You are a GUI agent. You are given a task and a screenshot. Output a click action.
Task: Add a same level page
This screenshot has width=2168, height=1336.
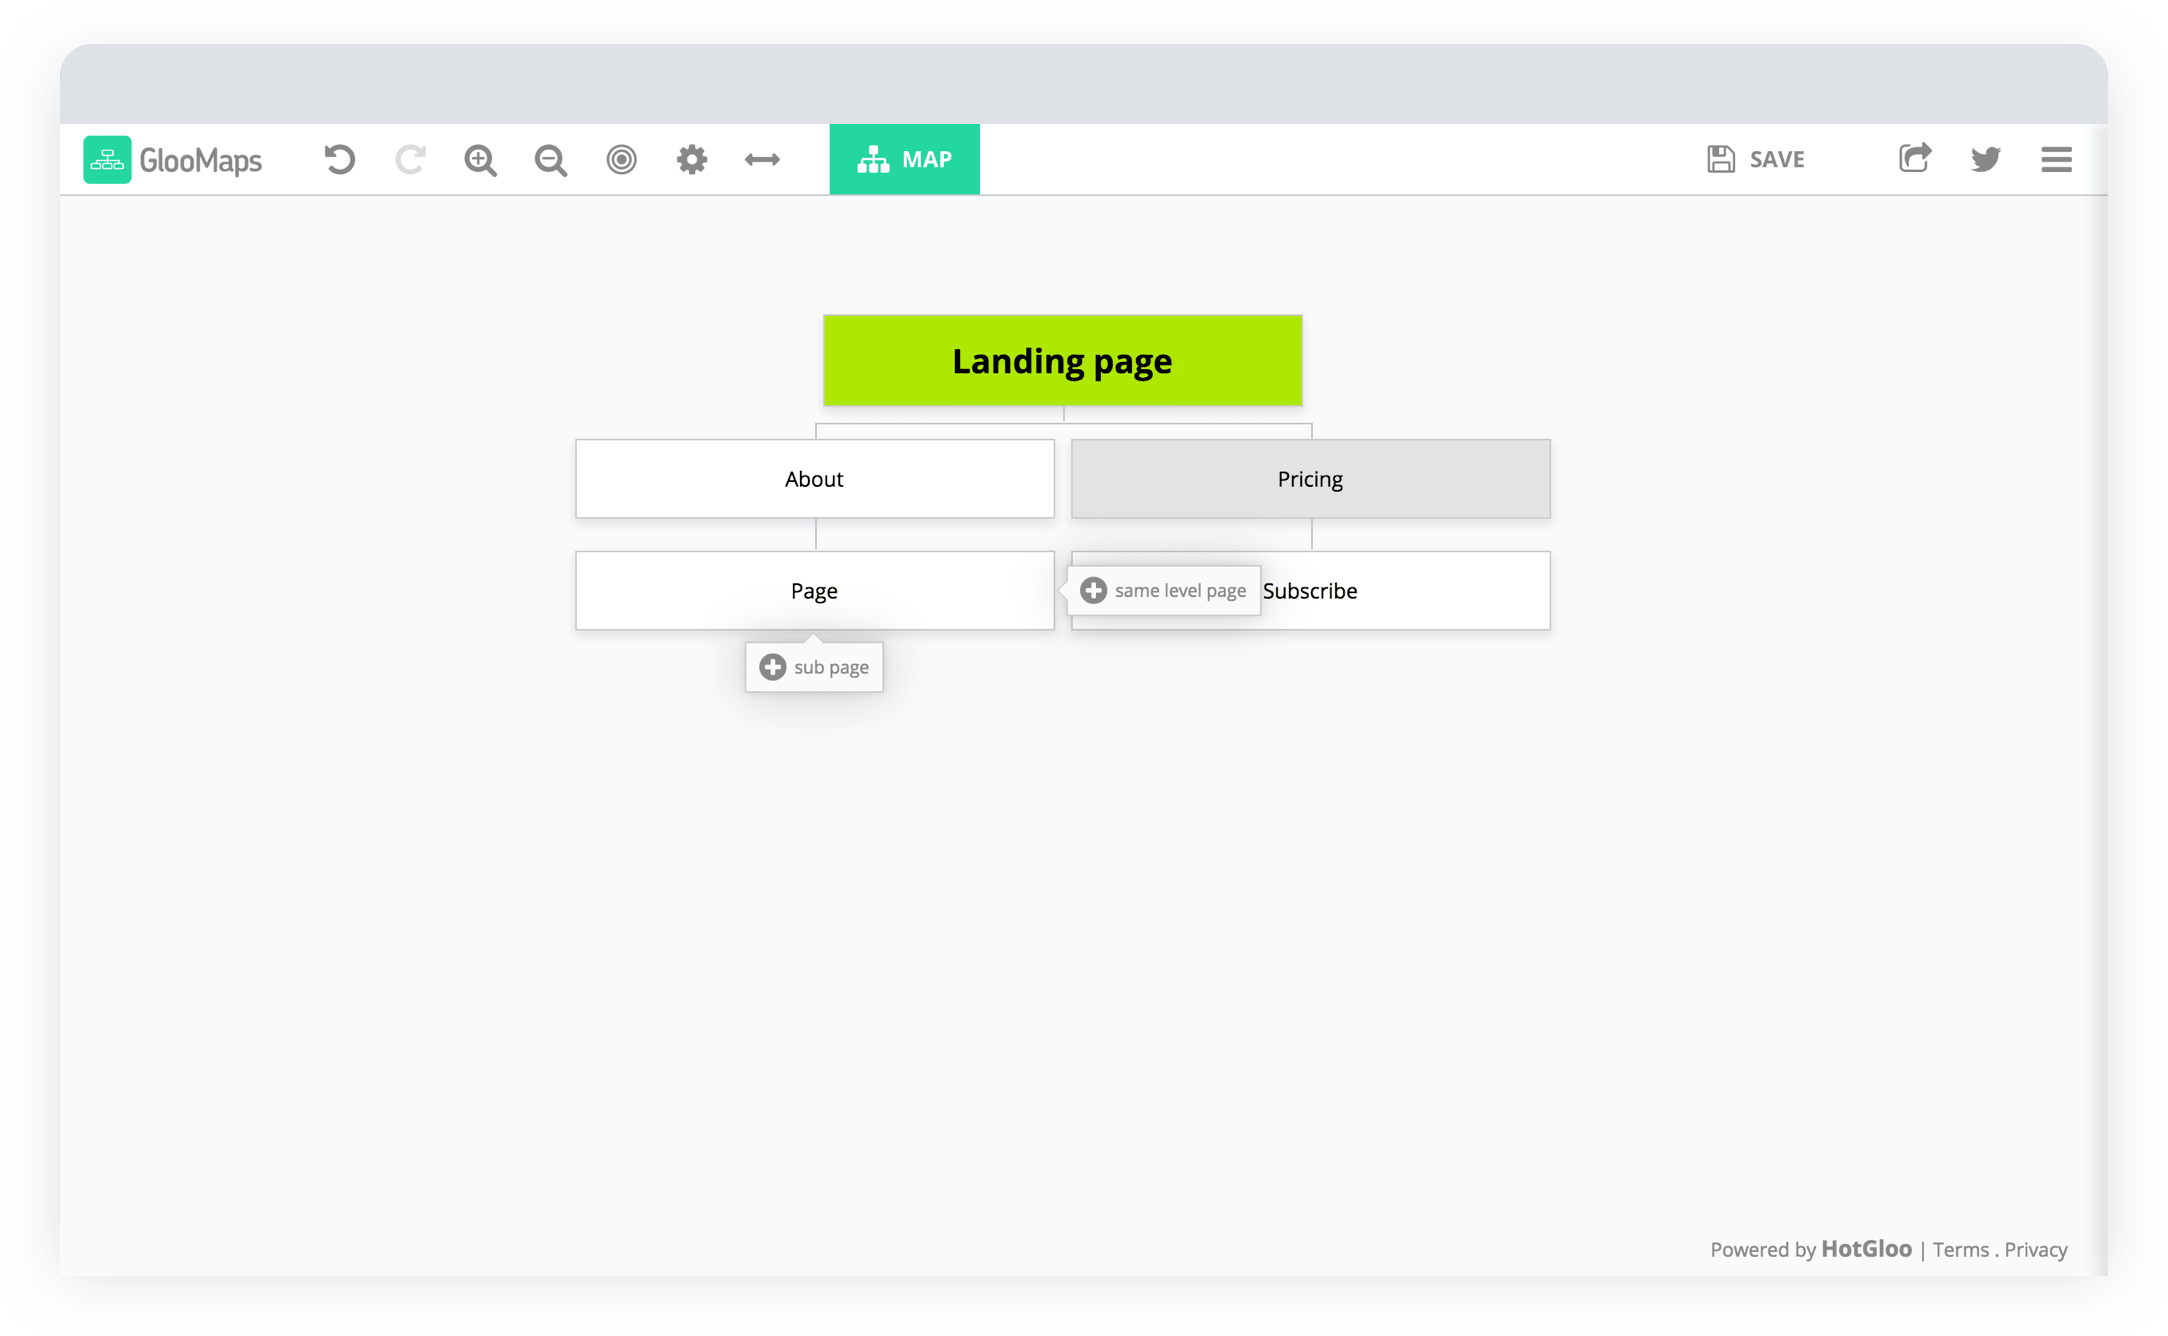pos(1164,591)
